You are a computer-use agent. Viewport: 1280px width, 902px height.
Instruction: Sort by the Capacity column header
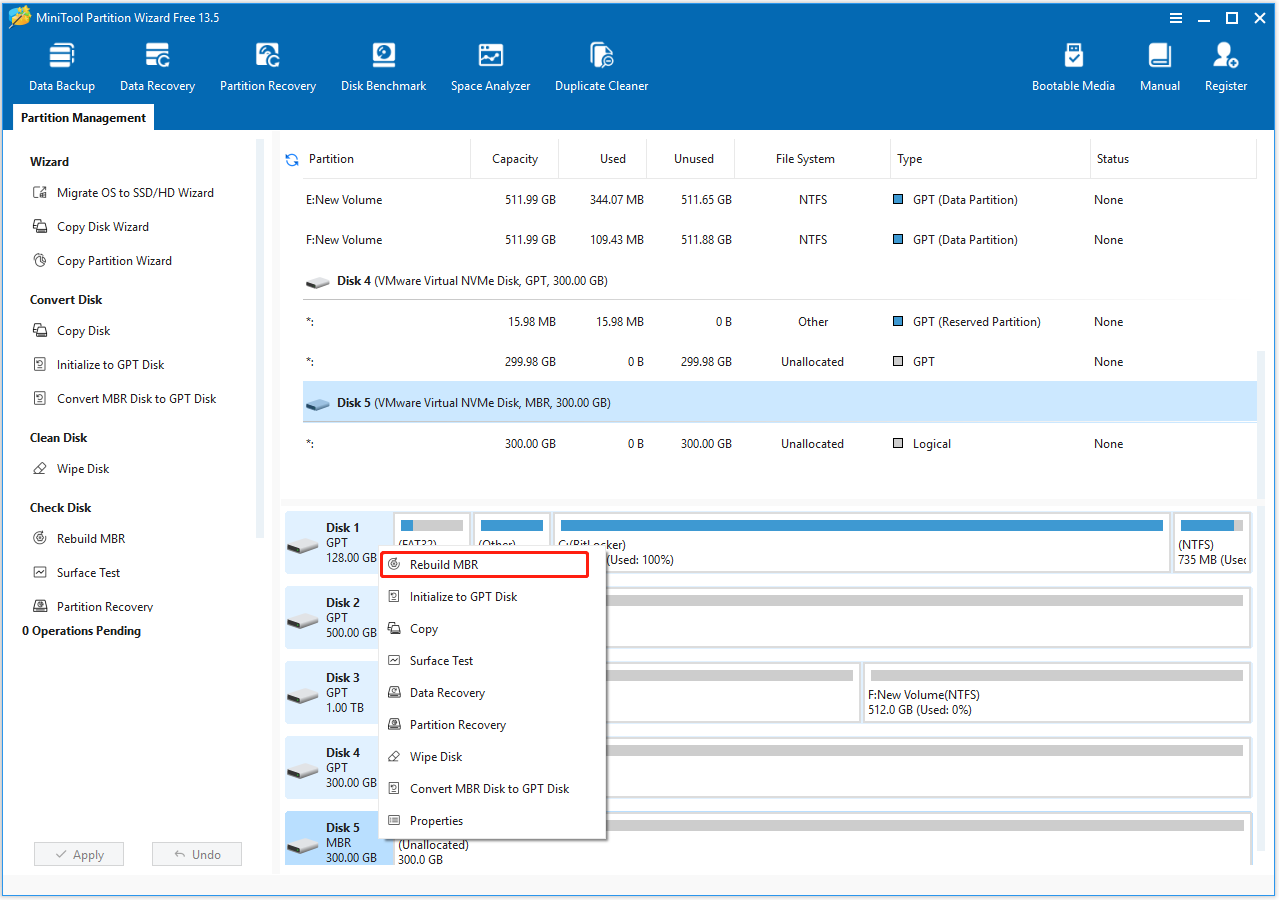[x=515, y=159]
